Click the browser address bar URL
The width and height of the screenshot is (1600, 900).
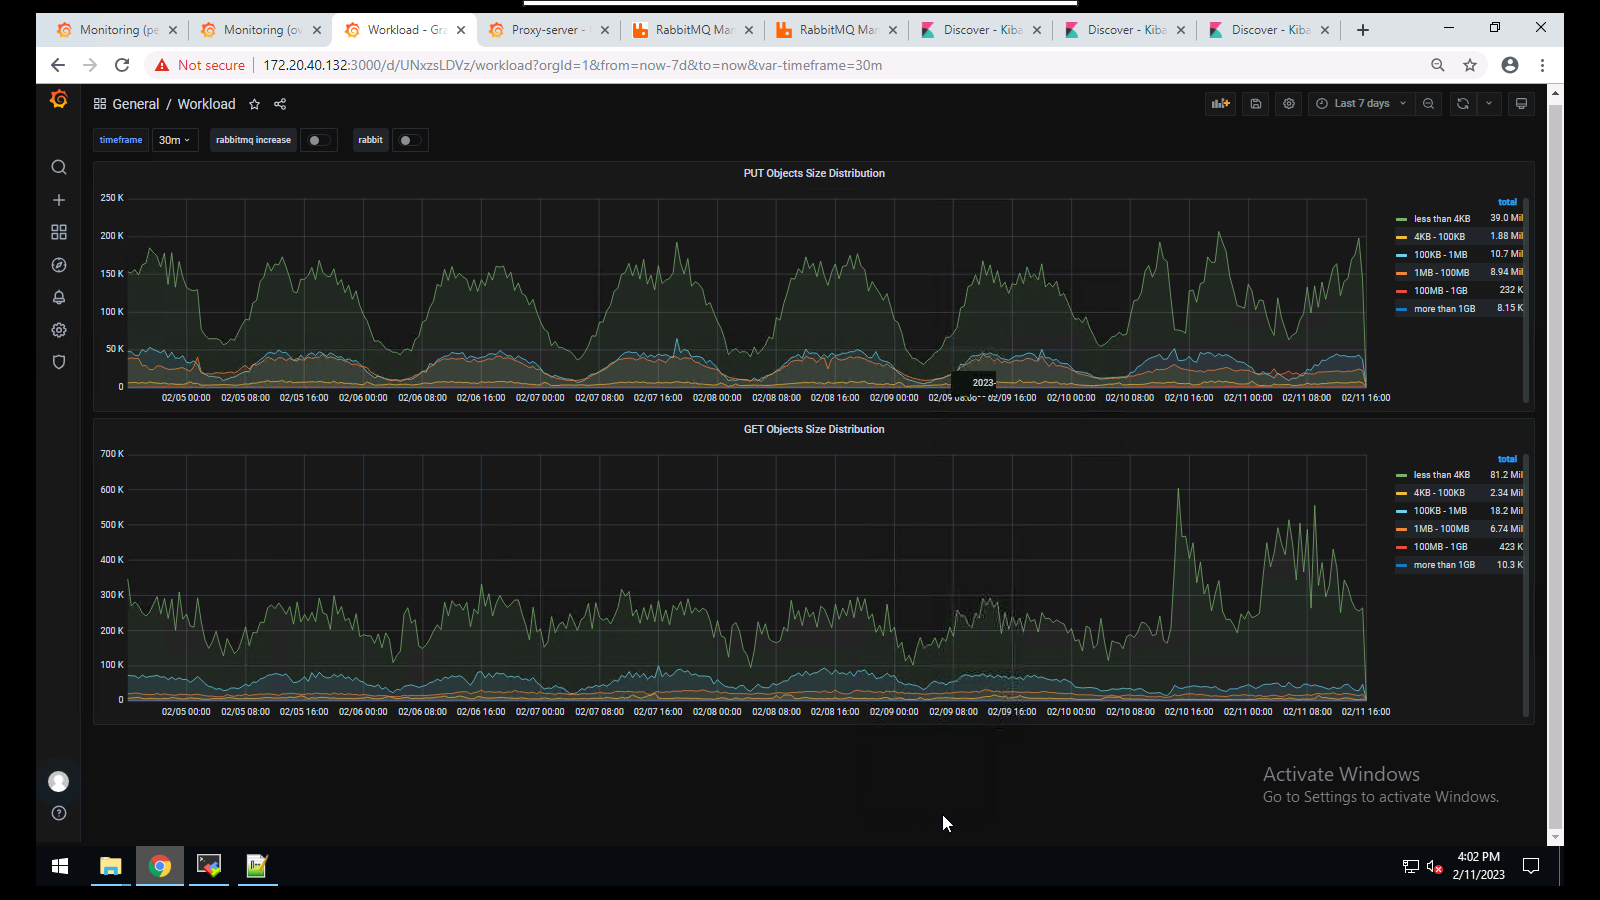tap(572, 65)
